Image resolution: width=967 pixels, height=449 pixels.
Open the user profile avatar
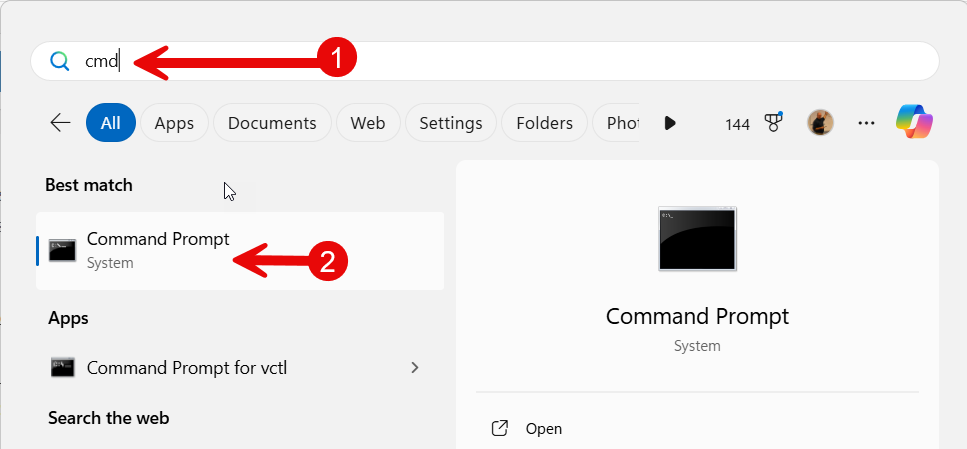point(820,123)
